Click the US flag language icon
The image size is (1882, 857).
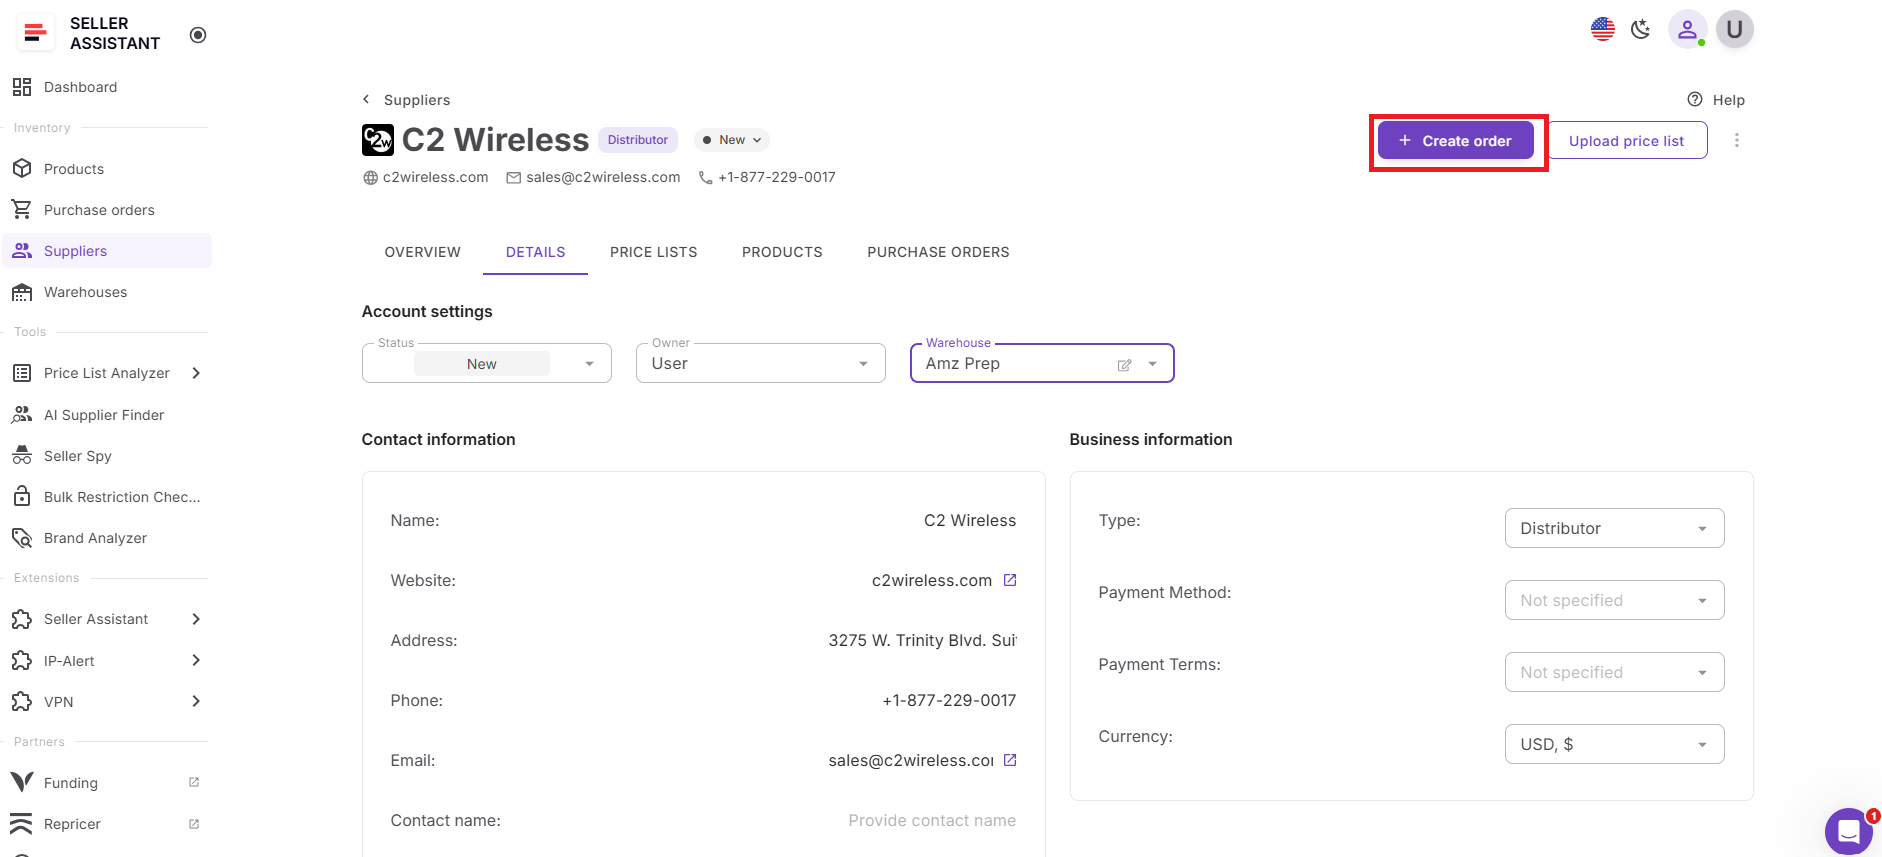pyautogui.click(x=1602, y=29)
